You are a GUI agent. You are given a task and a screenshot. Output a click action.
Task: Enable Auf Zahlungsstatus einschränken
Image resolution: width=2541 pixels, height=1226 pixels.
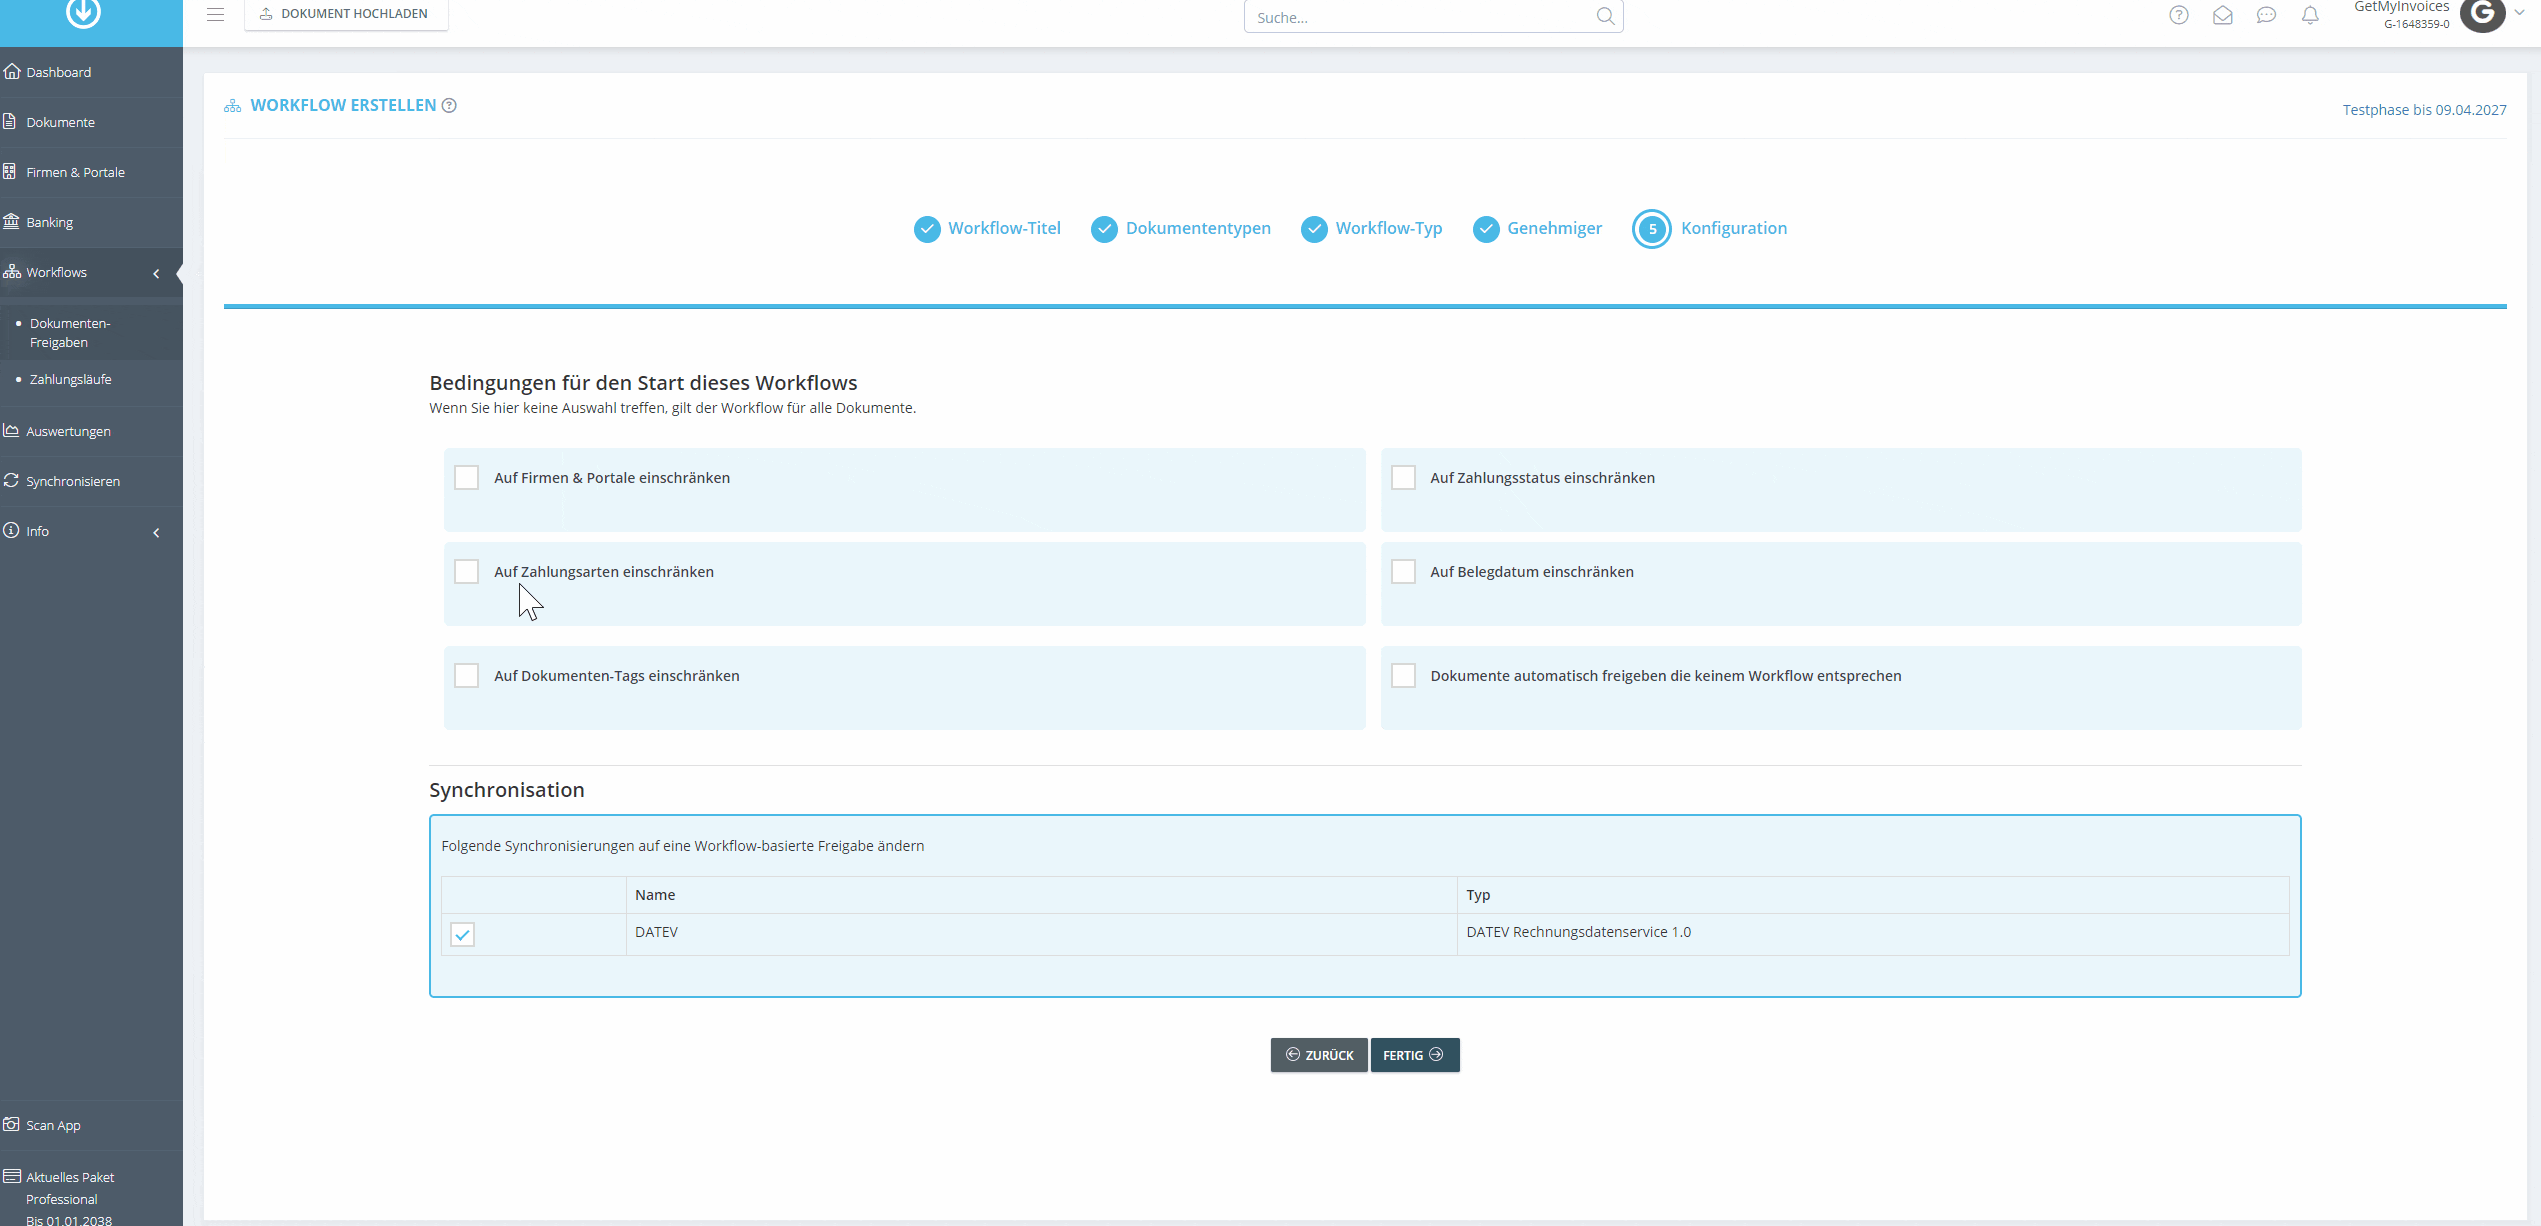point(1403,478)
